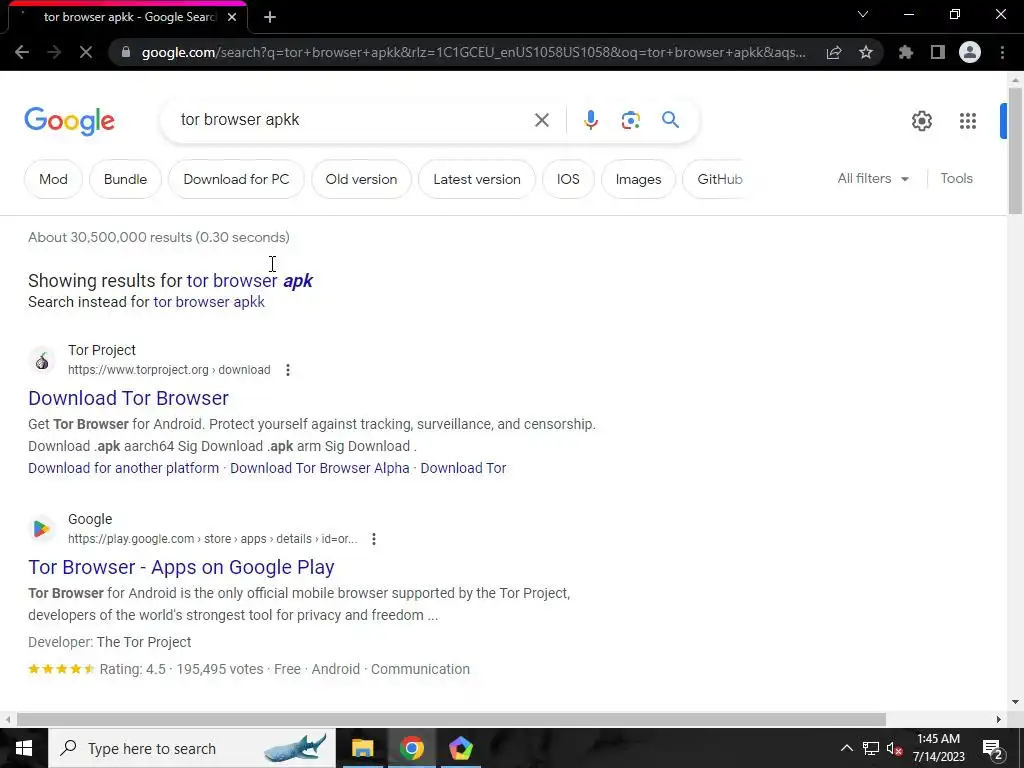This screenshot has width=1024, height=768.
Task: Click the vertical scrollbar thumb
Action: pos(1015,150)
